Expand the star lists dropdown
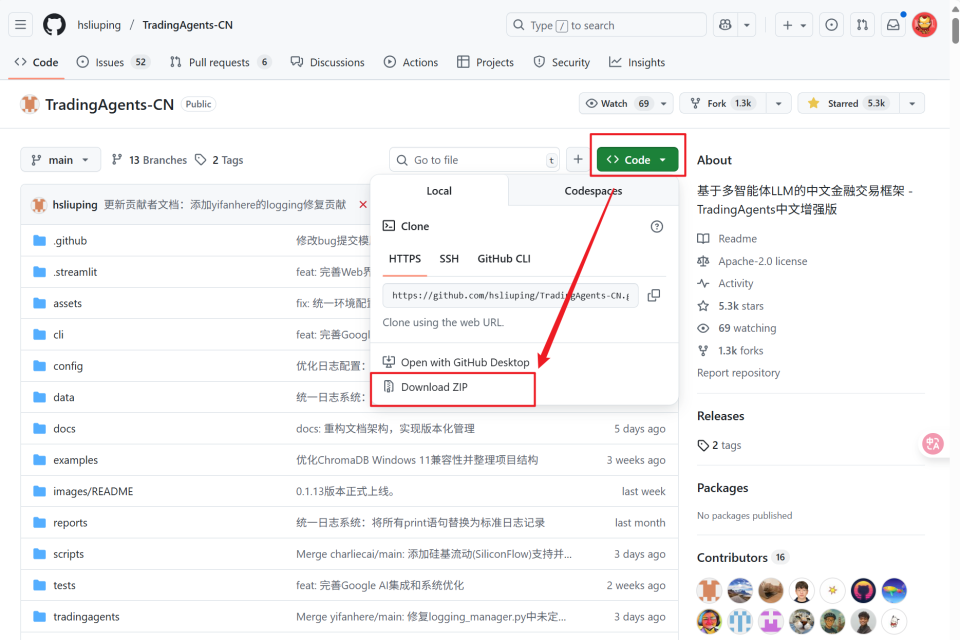 (x=912, y=104)
